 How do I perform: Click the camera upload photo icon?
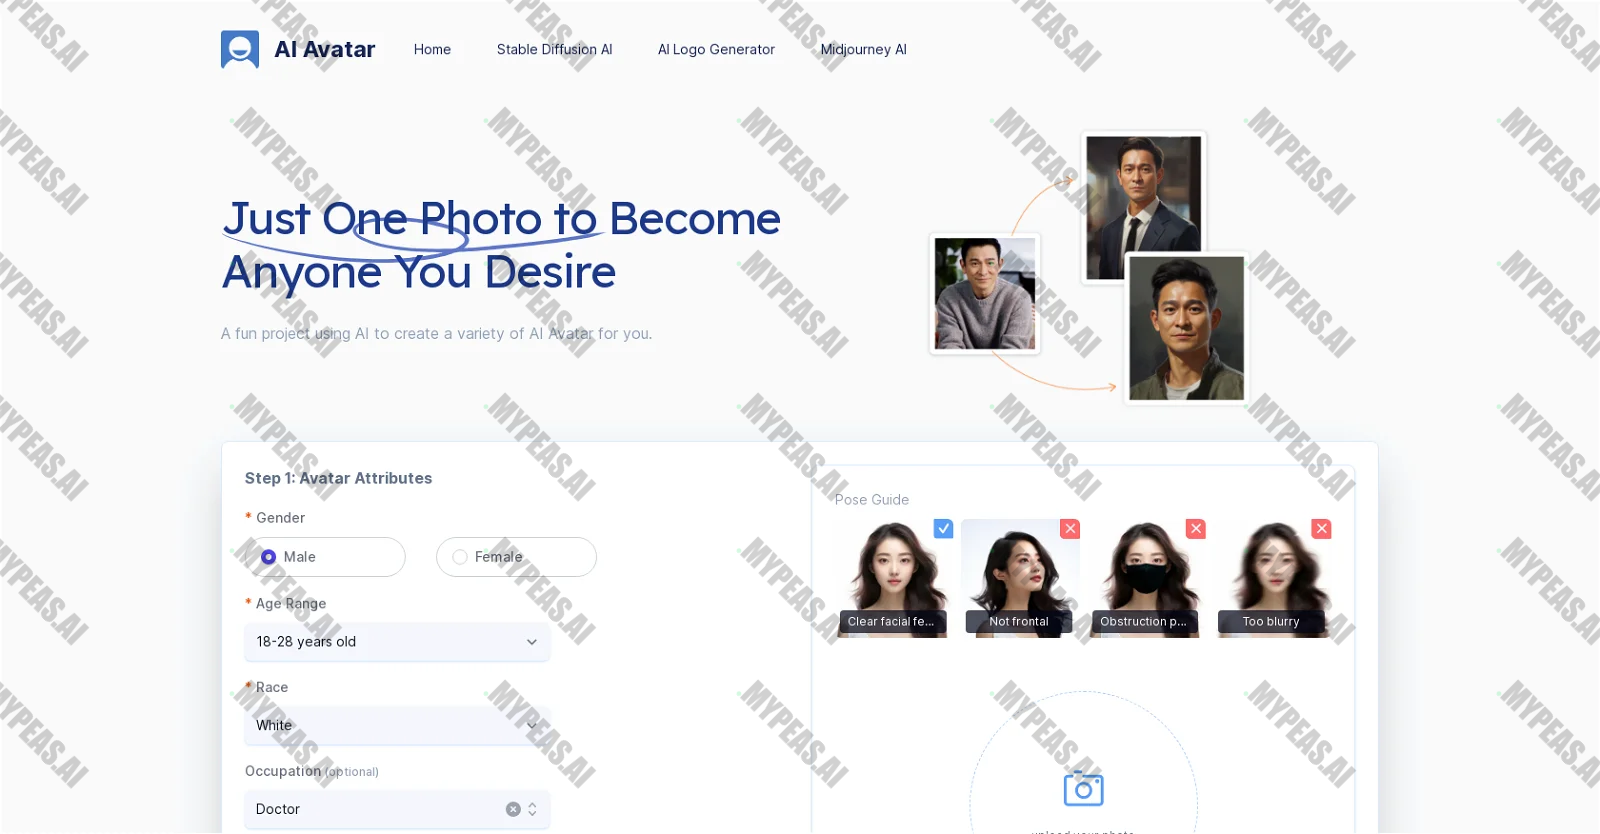(x=1083, y=789)
